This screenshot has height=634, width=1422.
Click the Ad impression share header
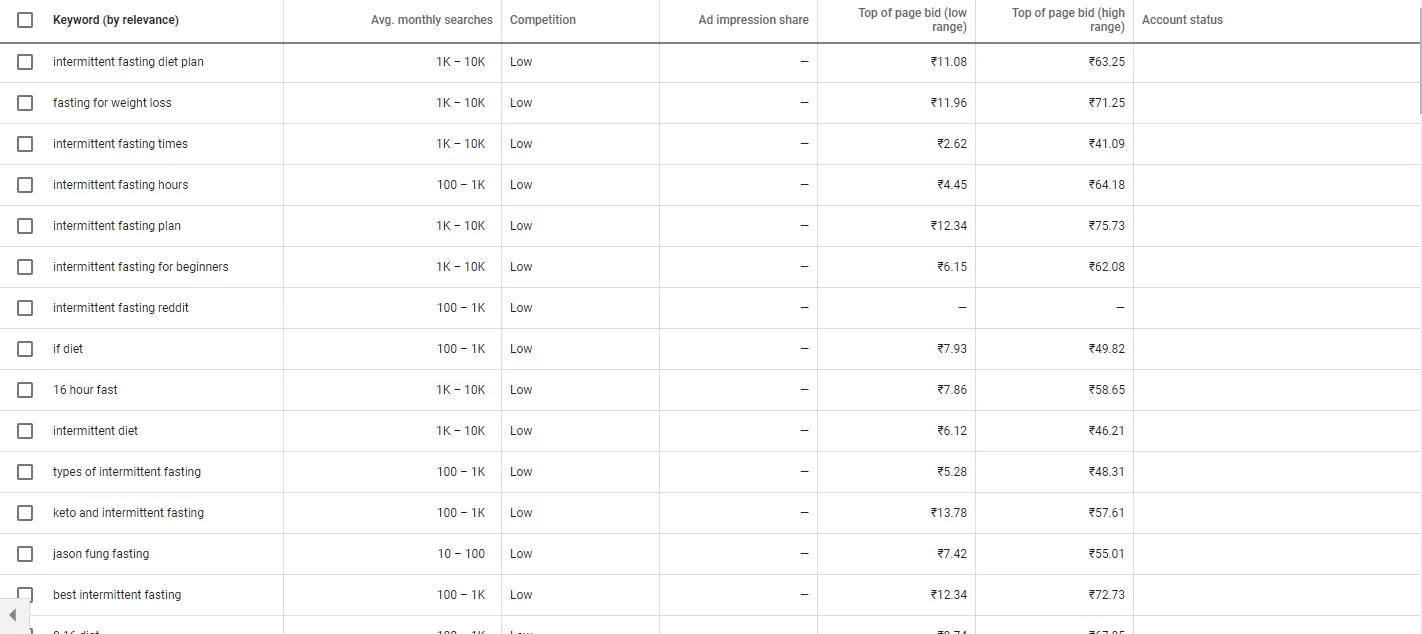(x=753, y=20)
